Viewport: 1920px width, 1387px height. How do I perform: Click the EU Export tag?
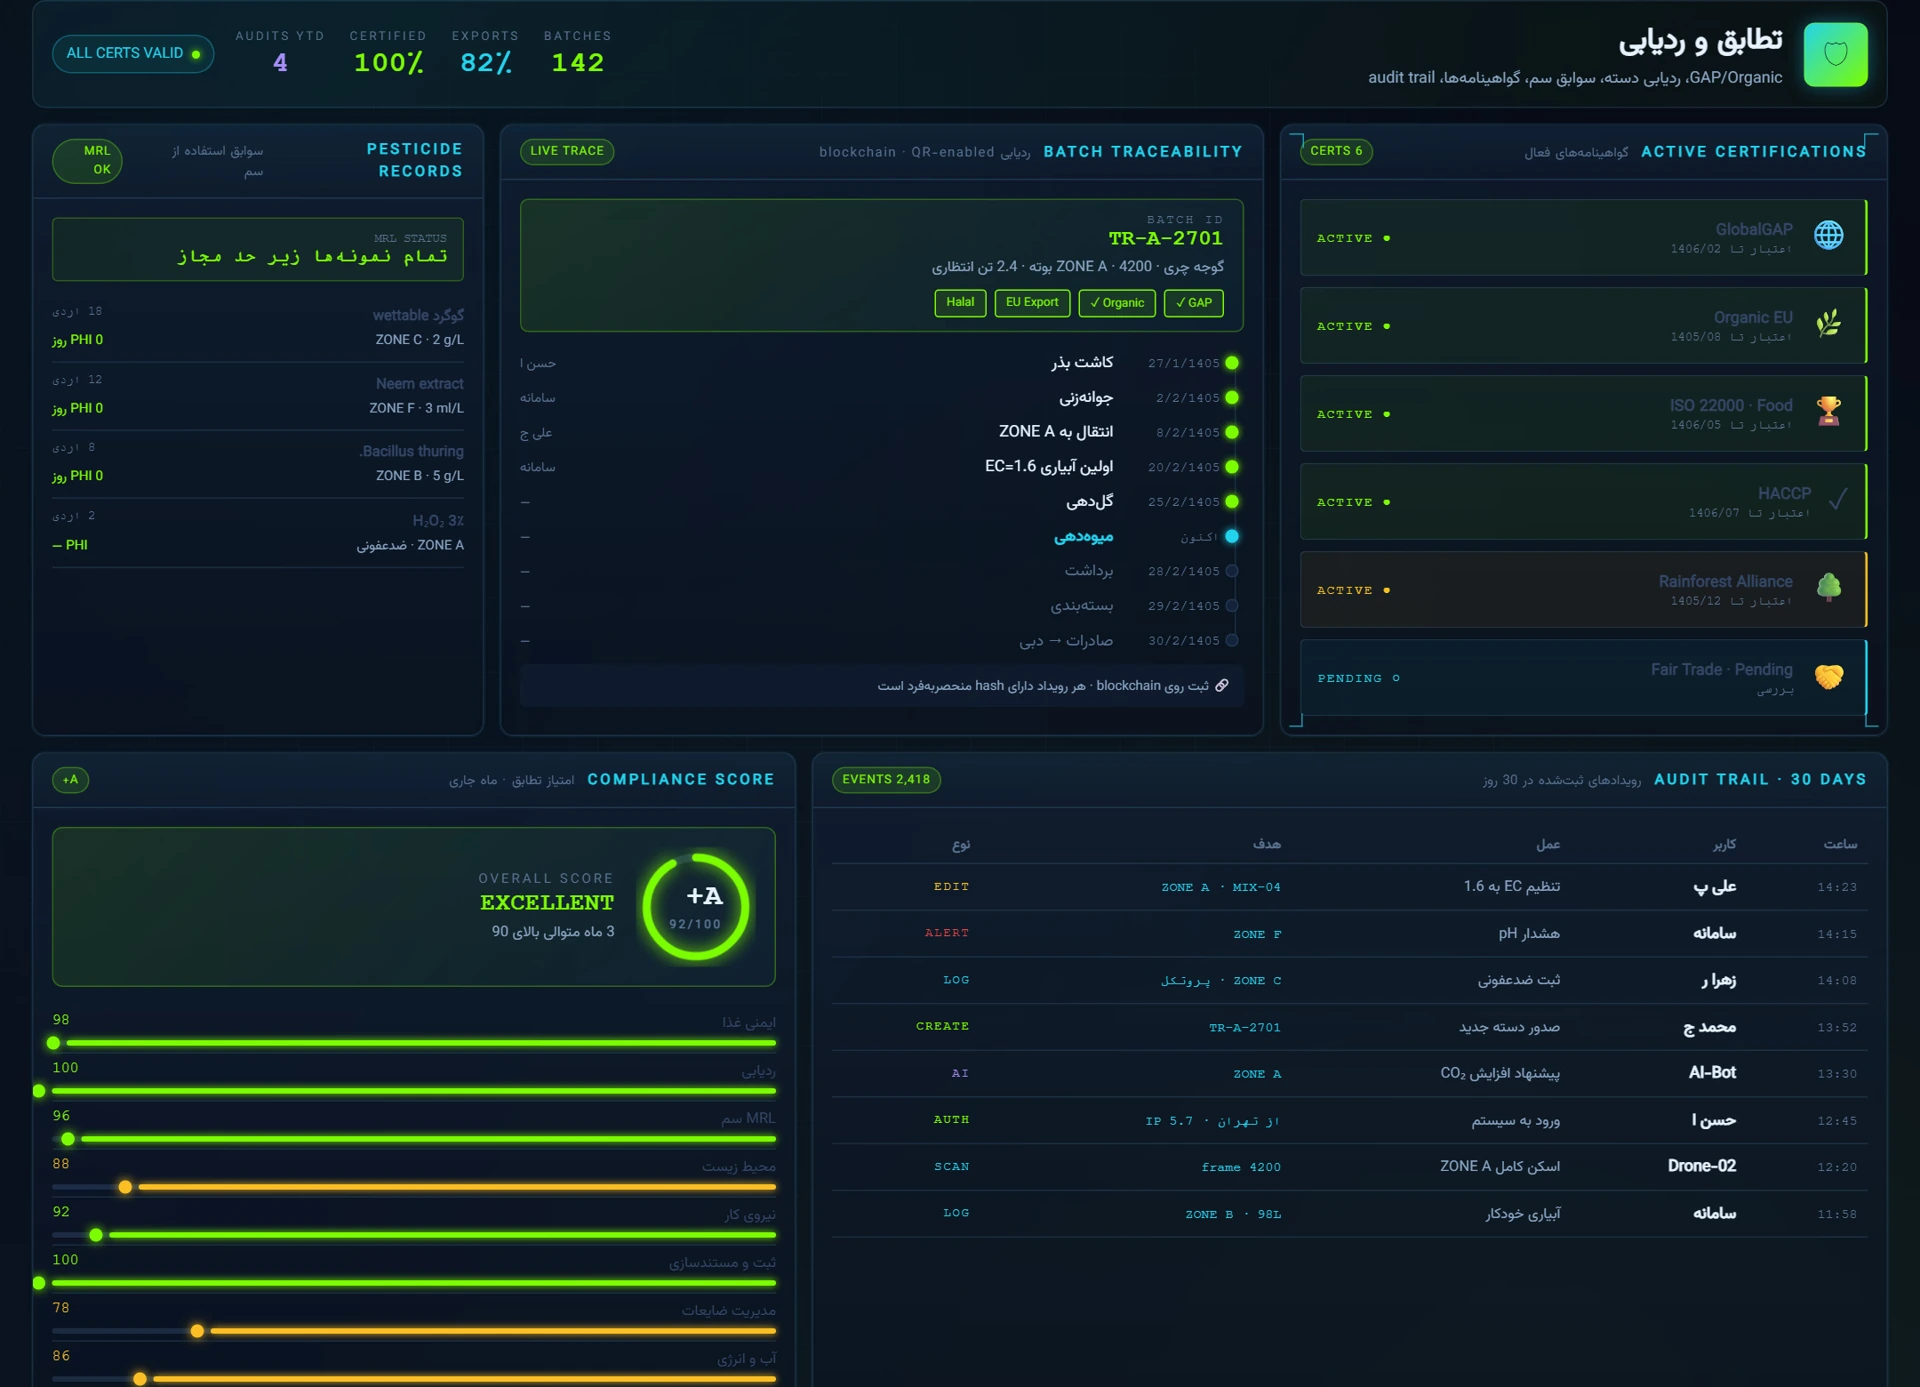click(x=1032, y=302)
